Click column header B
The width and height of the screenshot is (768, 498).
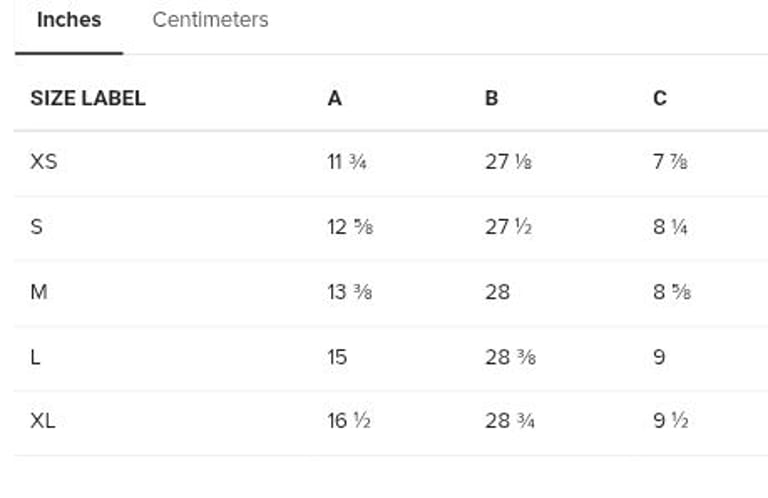coord(491,98)
